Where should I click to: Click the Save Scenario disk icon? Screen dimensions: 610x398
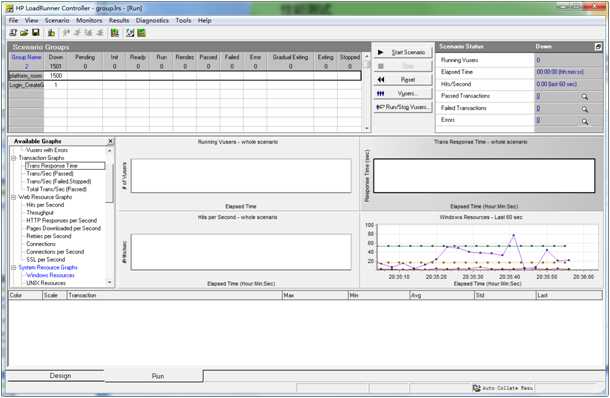36,33
